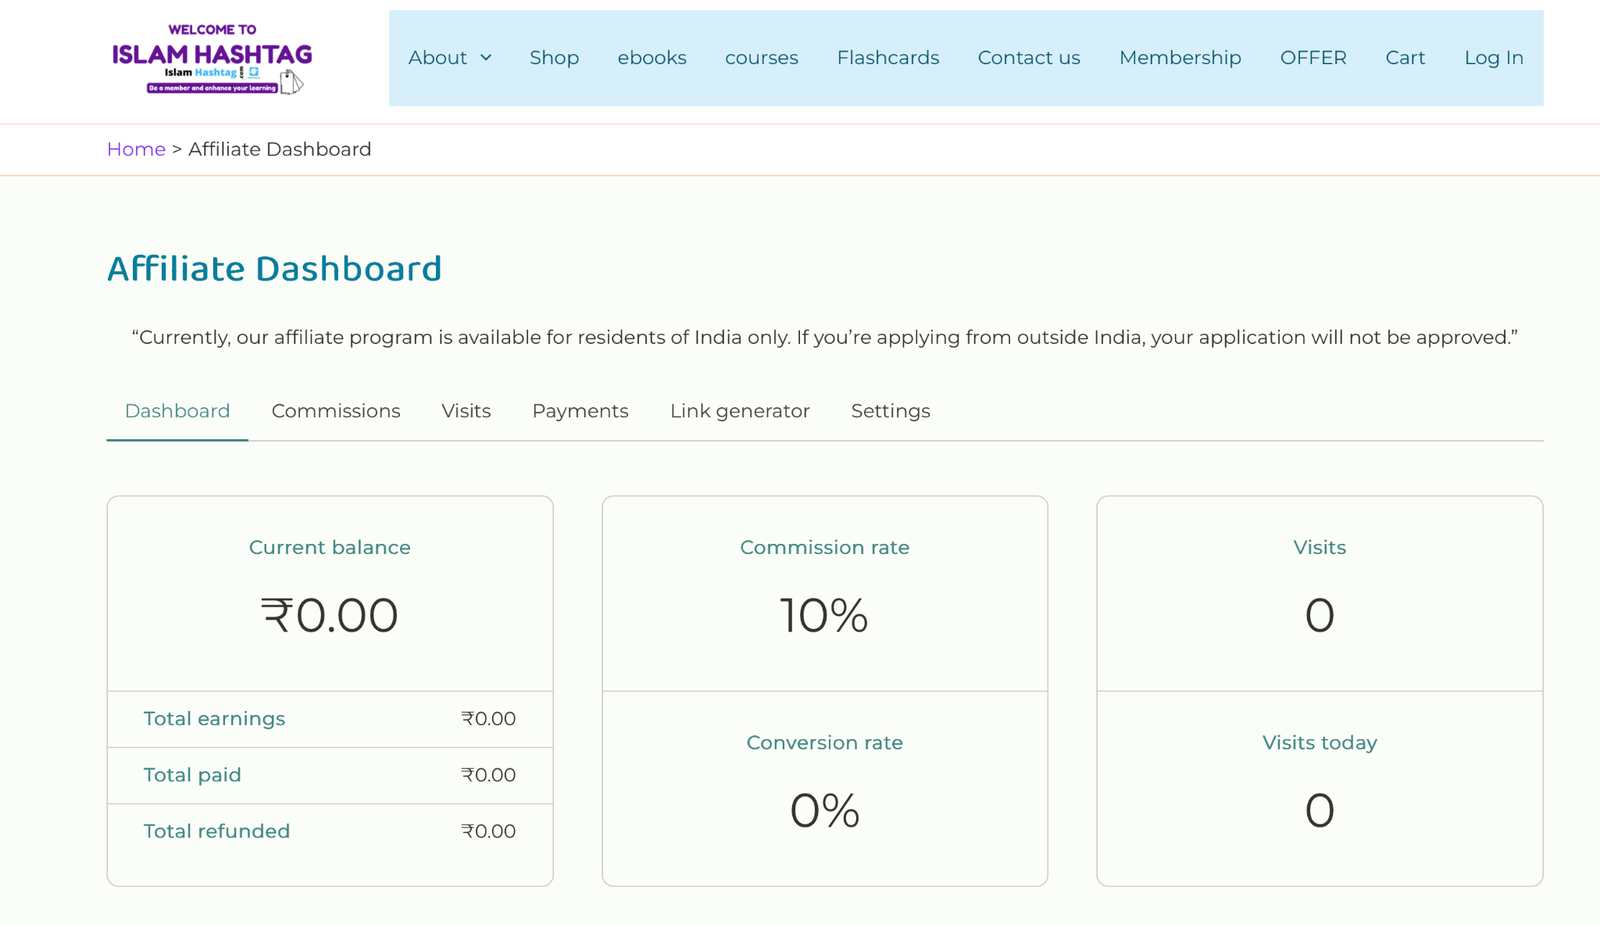The width and height of the screenshot is (1600, 926).
Task: Click the Affiliate Dashboard heading
Action: coord(274,268)
